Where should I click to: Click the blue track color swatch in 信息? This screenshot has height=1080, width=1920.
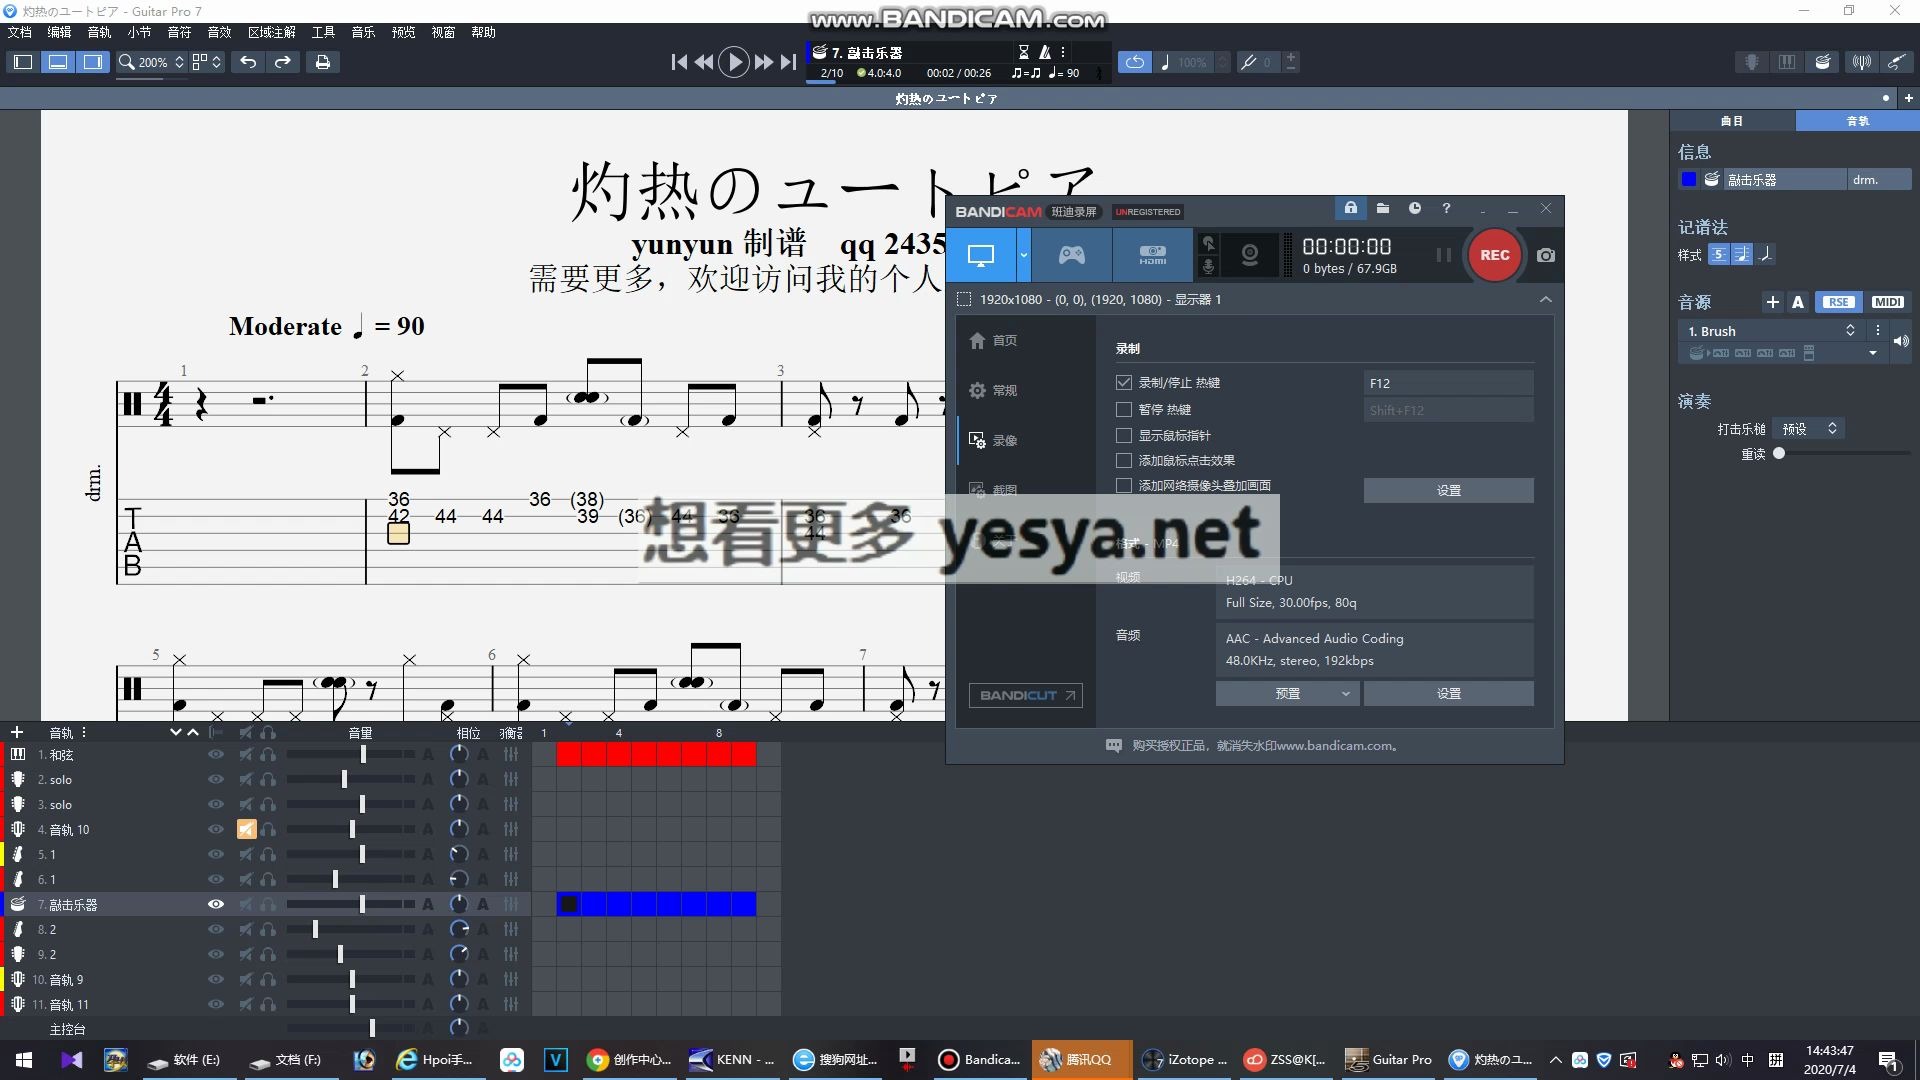click(1688, 180)
